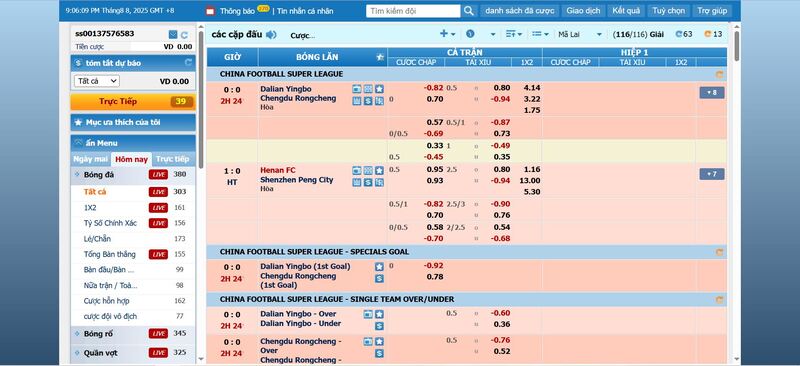
Task: Open the line display dropdown in toolbar
Action: (x=540, y=34)
